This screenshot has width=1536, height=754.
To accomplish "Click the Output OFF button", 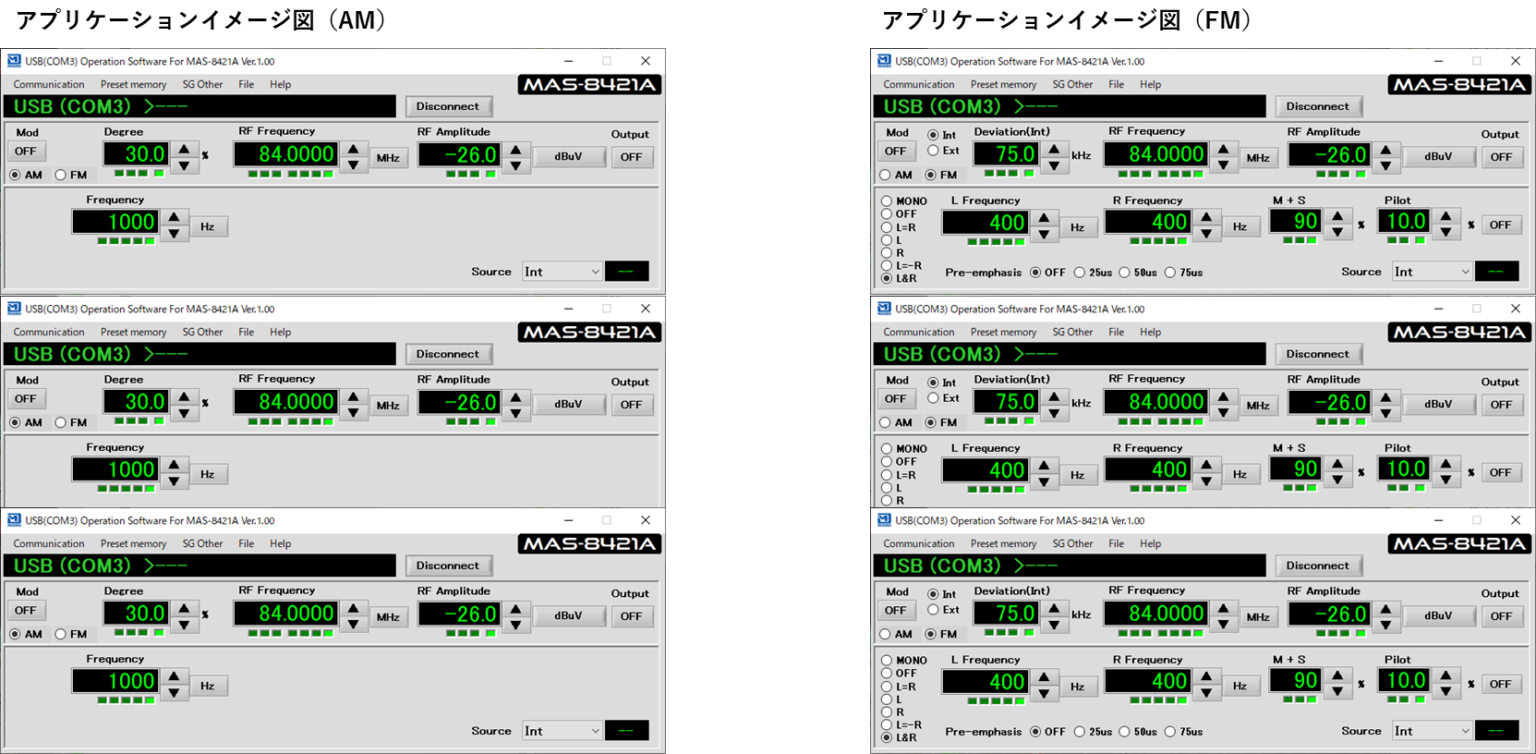I will pos(631,157).
